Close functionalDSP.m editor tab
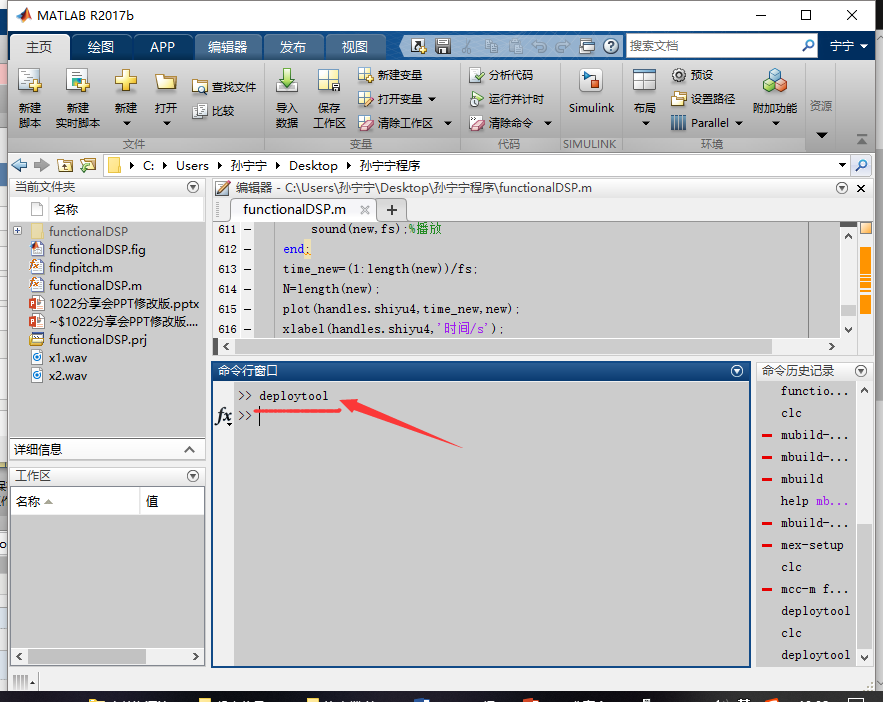Screen dimensions: 883x702 [x=365, y=210]
